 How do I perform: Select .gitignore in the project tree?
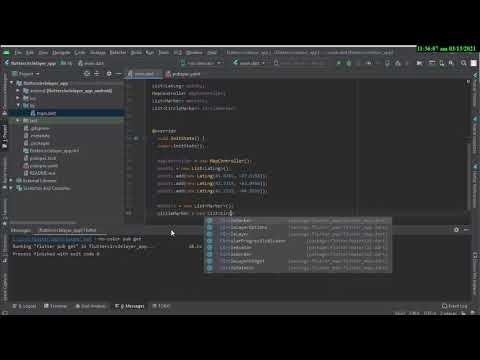tap(40, 128)
